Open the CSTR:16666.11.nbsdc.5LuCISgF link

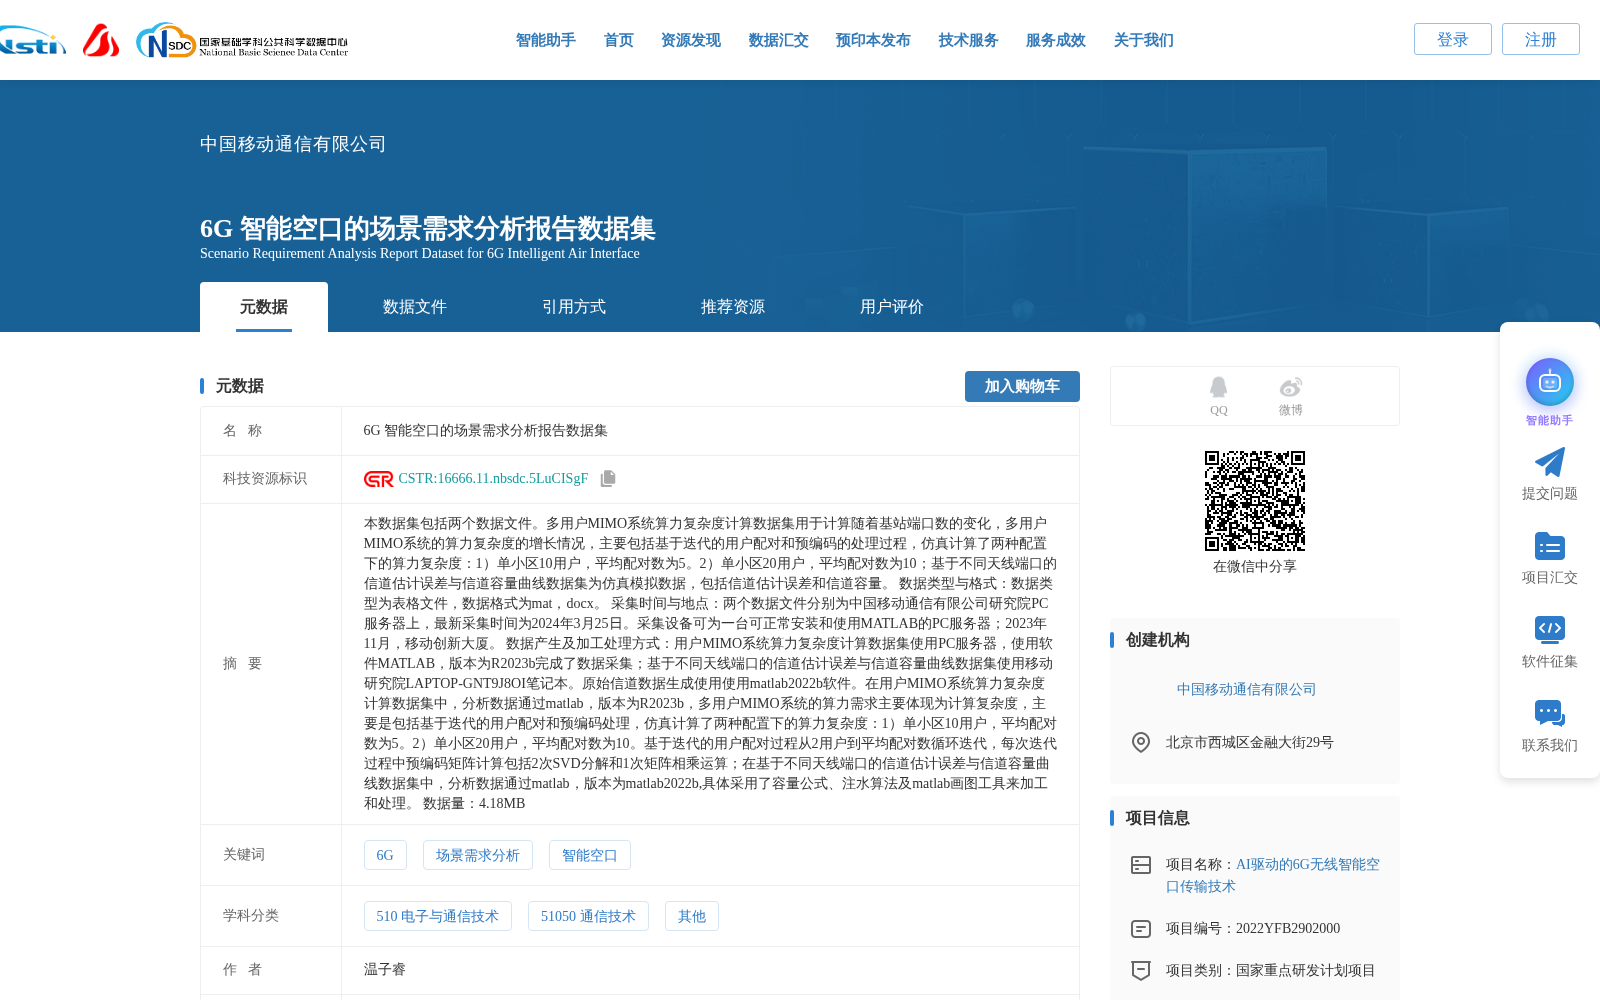point(493,479)
